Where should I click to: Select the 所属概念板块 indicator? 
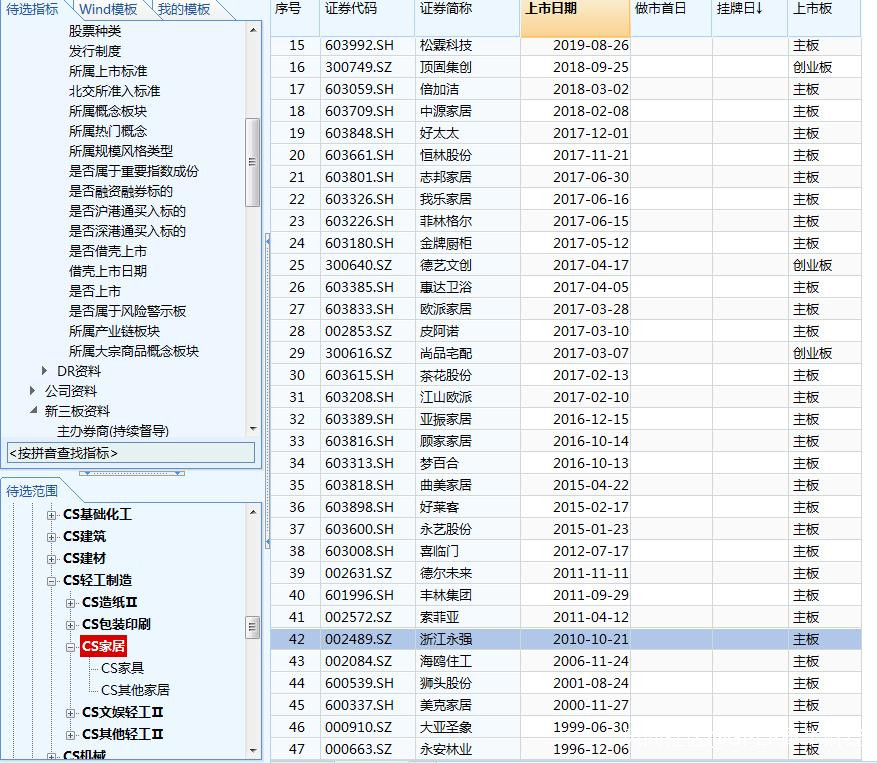click(108, 111)
